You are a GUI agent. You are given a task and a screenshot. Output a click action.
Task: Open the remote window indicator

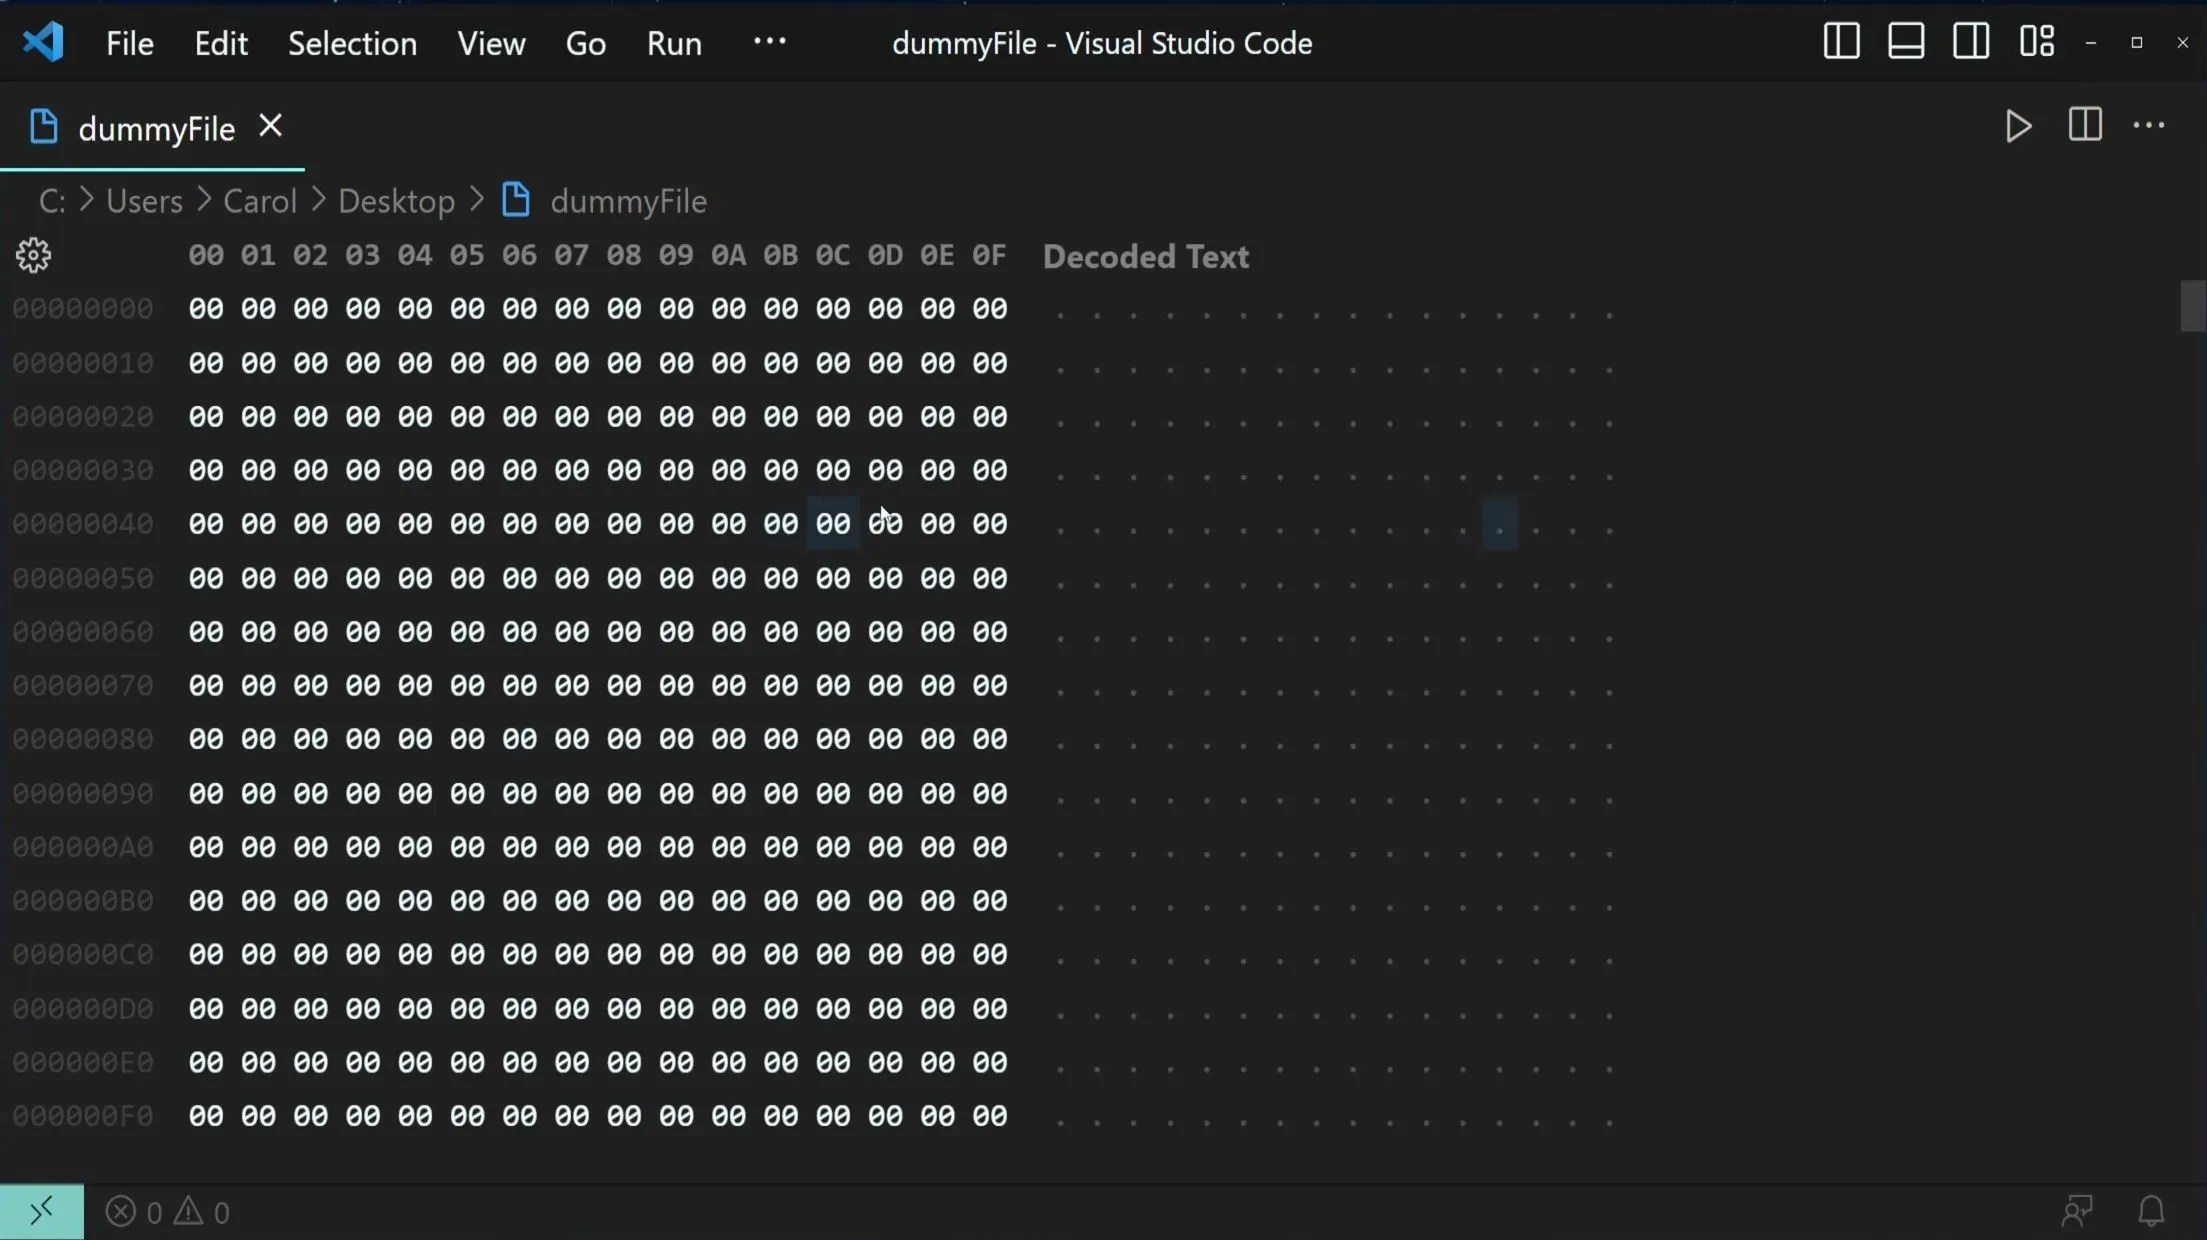pos(41,1212)
